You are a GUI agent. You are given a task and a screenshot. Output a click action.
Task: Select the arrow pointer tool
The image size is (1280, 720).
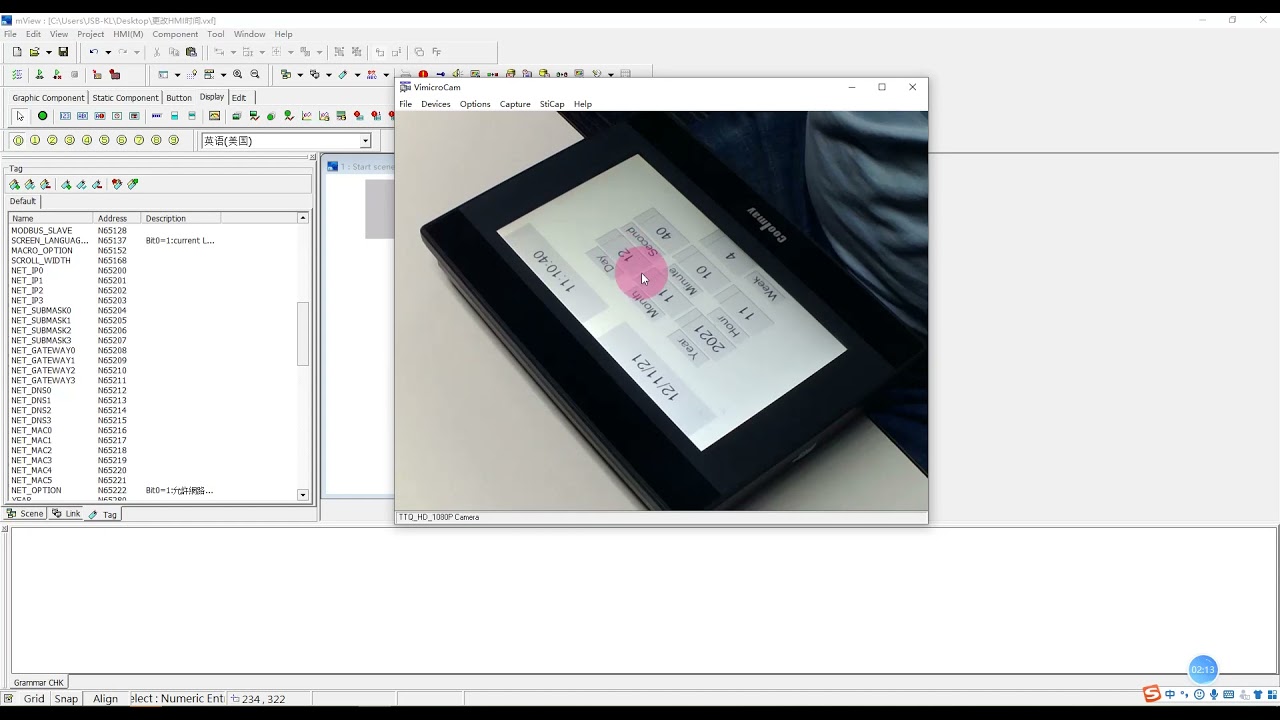click(20, 116)
